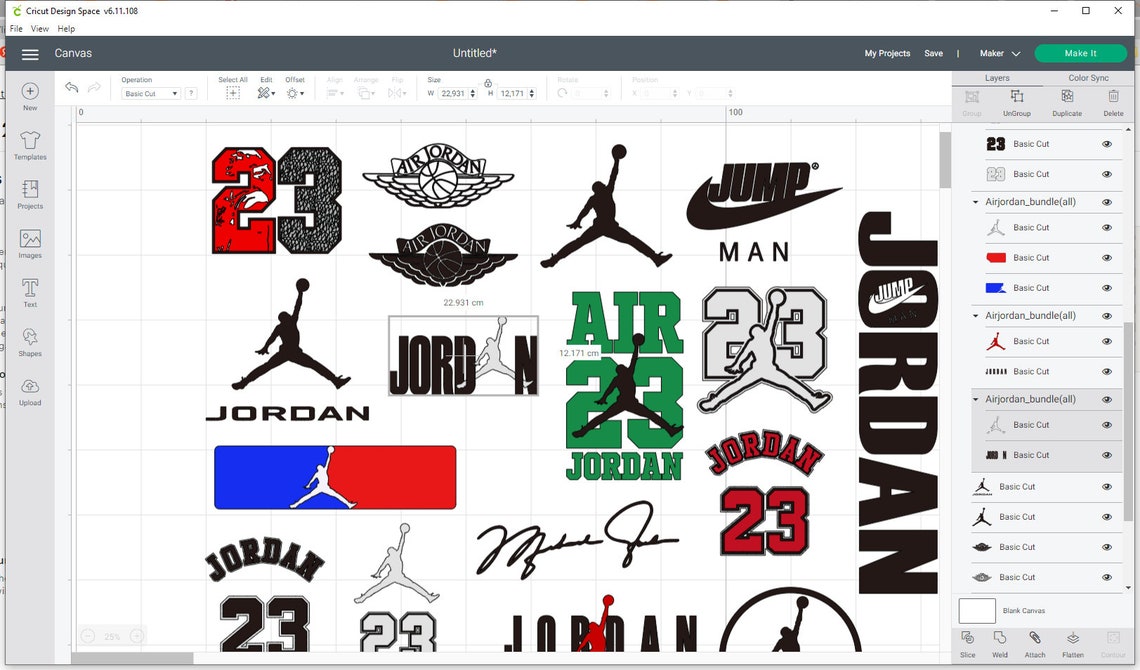Zoom in on the canvas
Screen dimensions: 1140x670
pos(136,636)
